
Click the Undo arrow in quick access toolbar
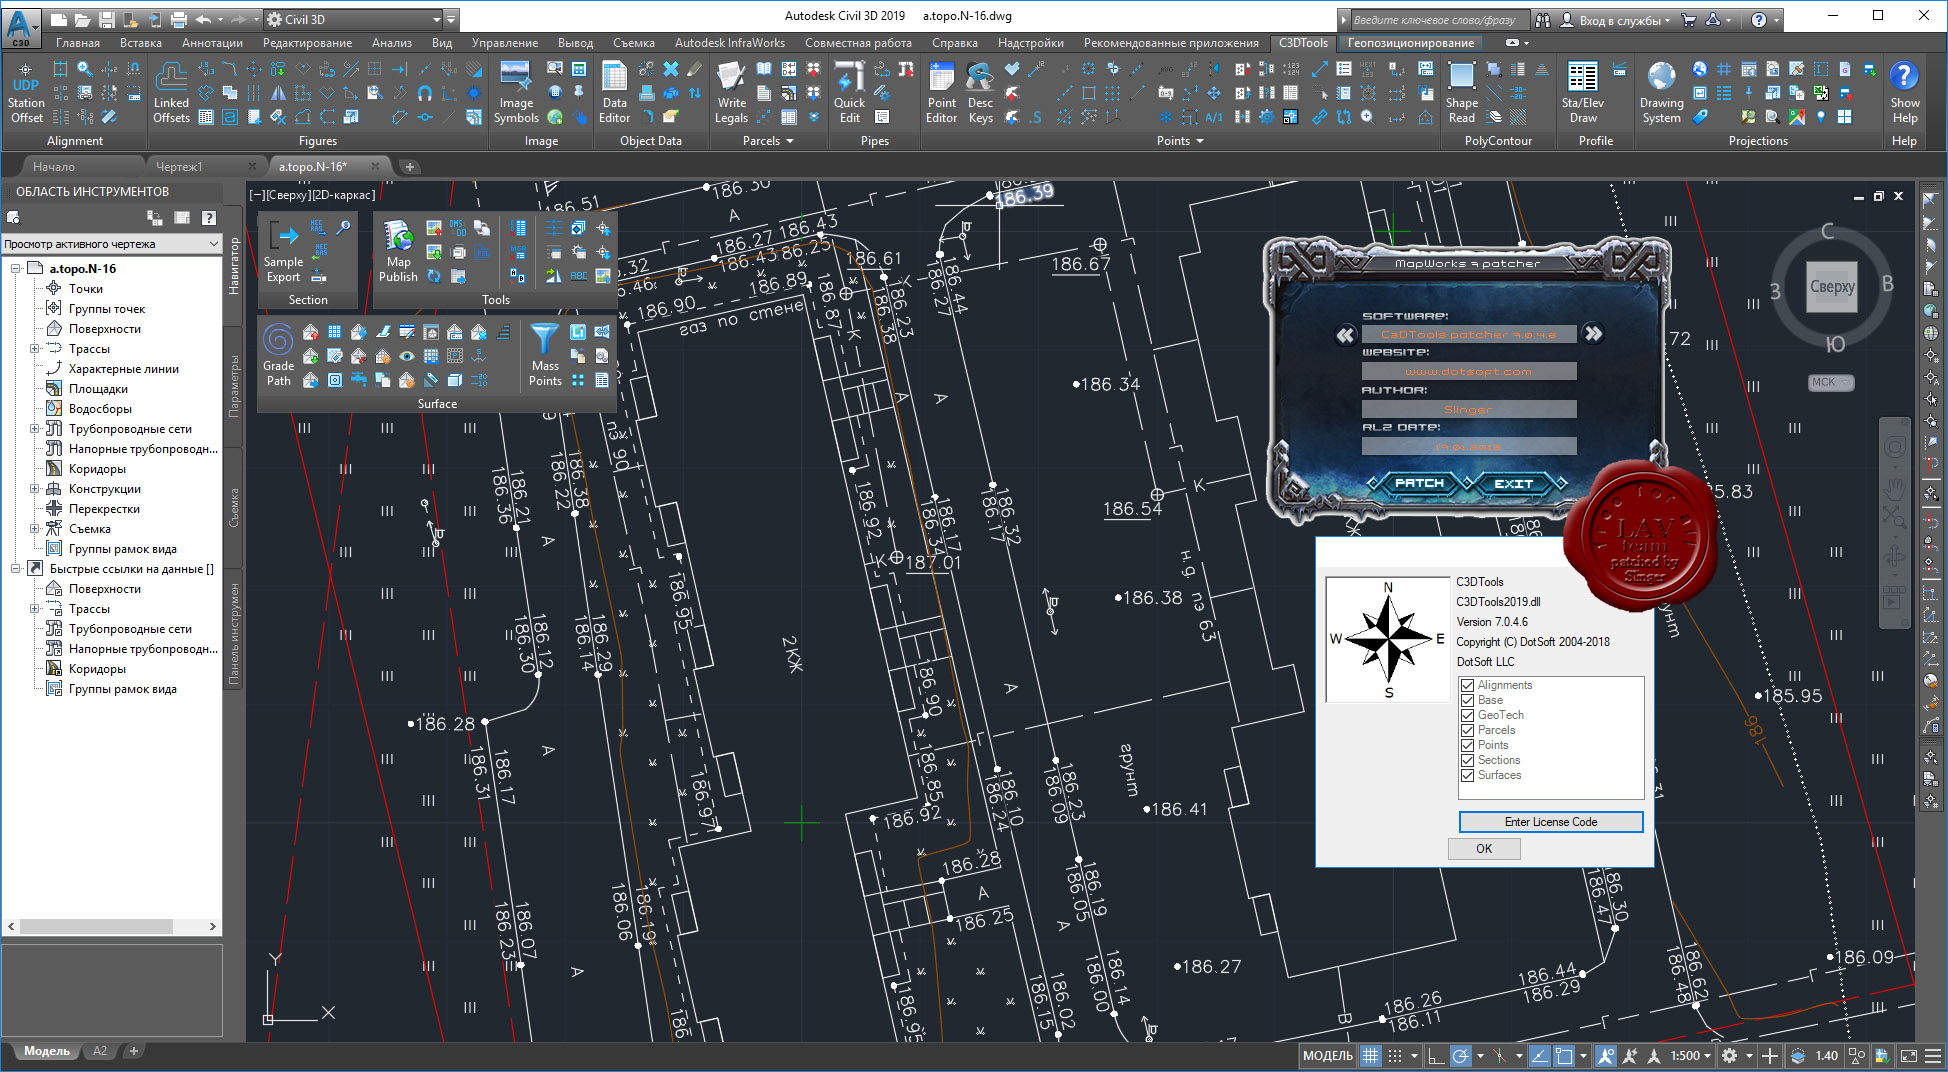pyautogui.click(x=203, y=19)
